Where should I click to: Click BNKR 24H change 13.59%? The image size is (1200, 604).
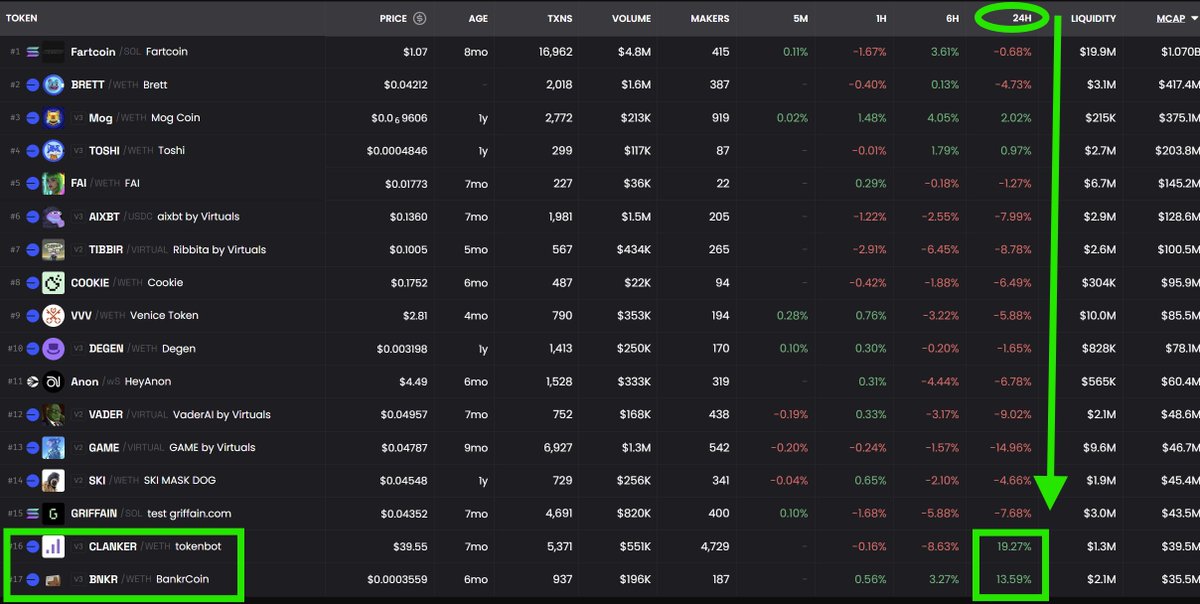tap(1014, 580)
